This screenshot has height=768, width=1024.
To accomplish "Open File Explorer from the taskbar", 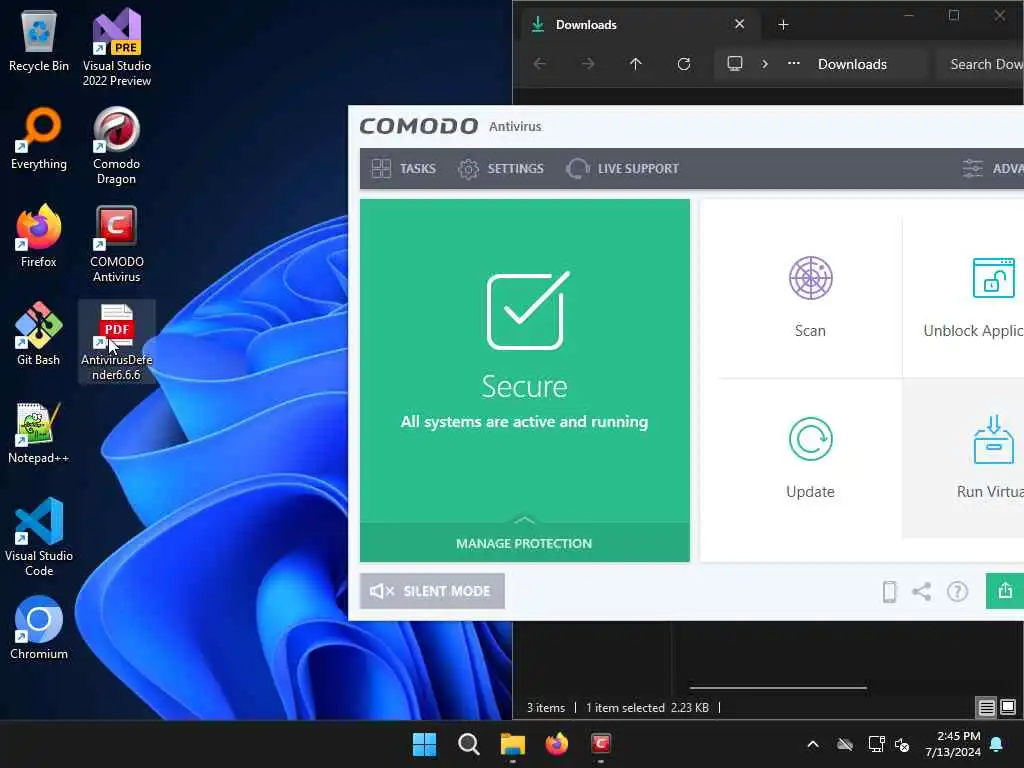I will coord(513,744).
